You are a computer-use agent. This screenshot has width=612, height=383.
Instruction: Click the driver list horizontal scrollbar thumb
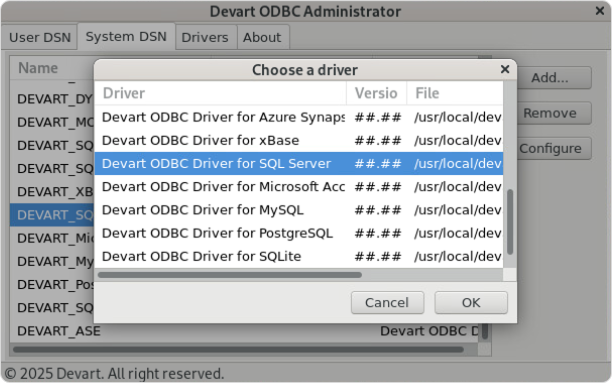(230, 275)
